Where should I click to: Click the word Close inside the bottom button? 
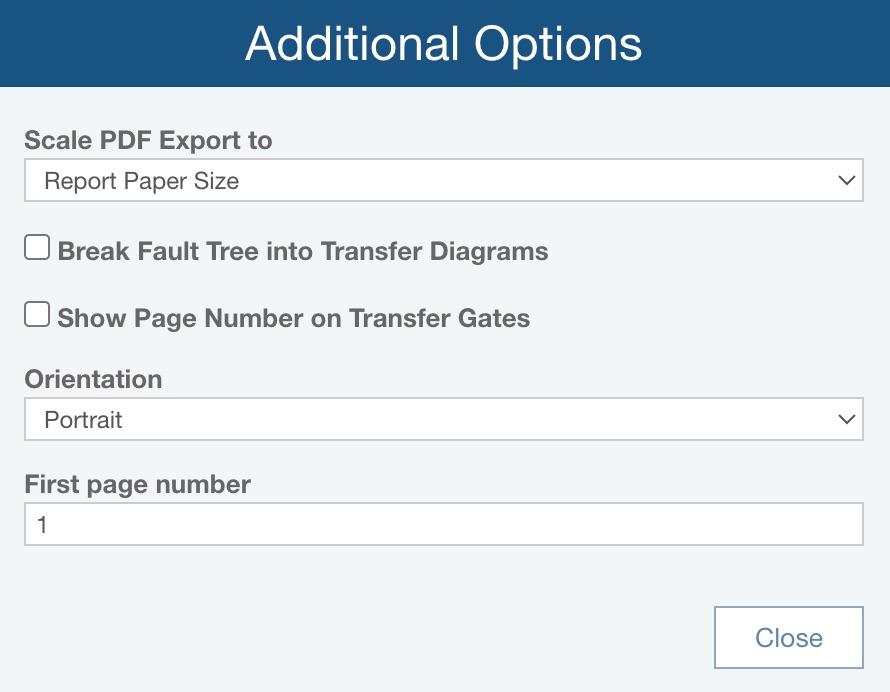click(789, 638)
